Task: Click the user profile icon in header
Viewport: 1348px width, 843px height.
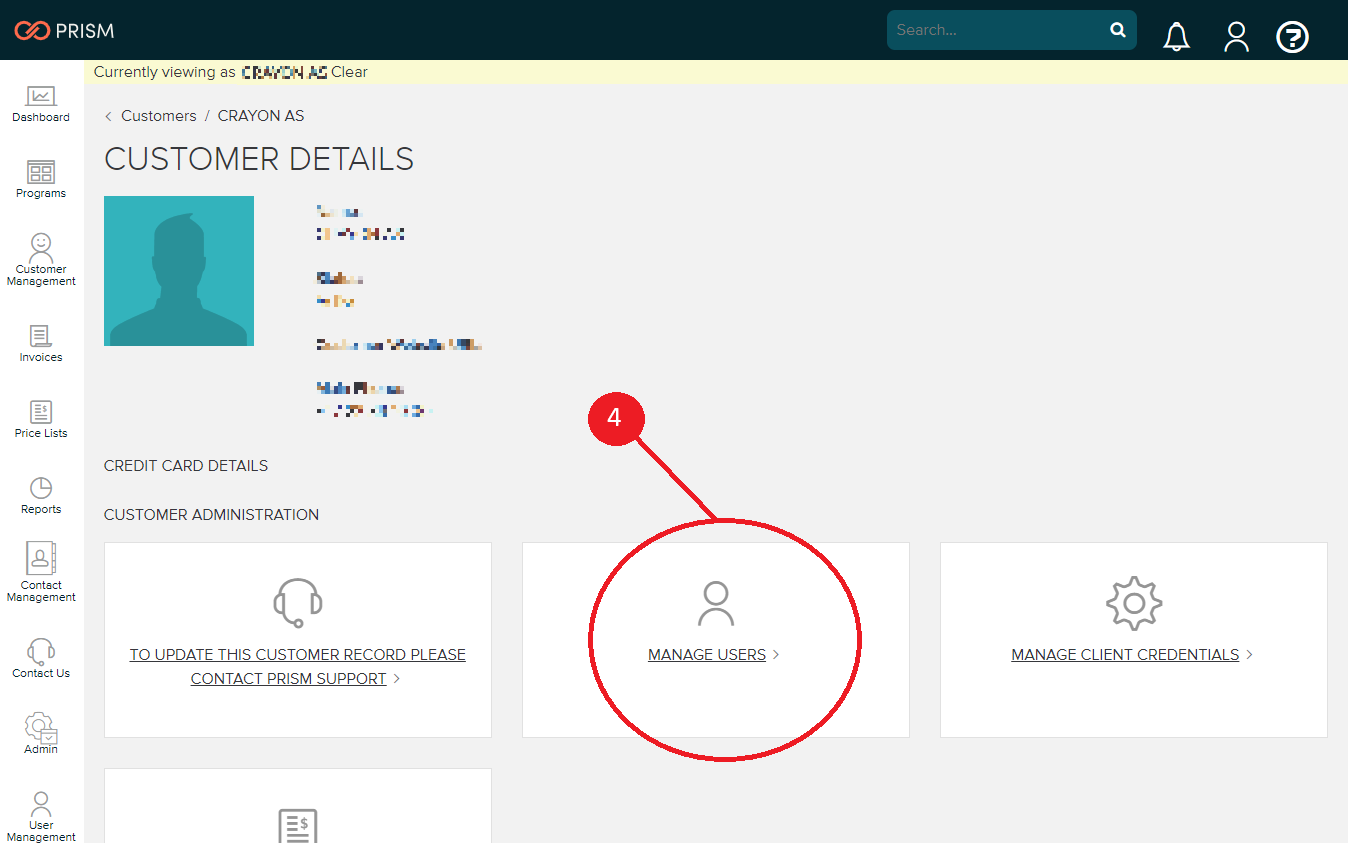Action: 1236,37
